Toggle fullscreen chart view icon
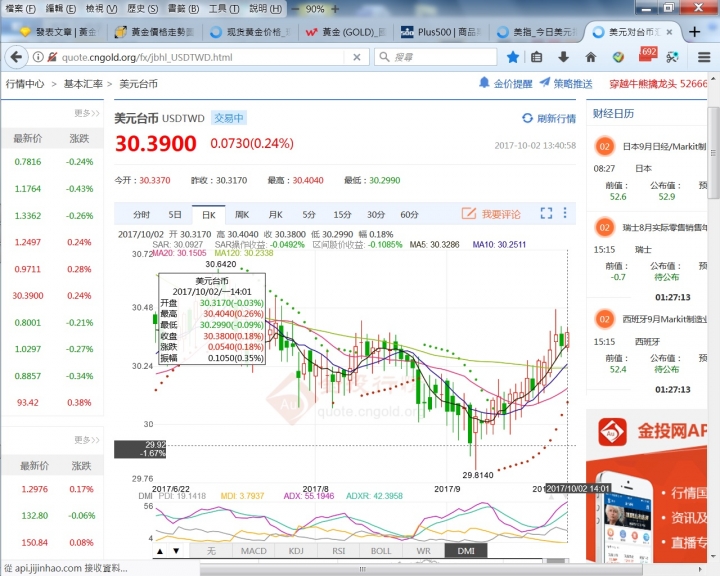This screenshot has height=576, width=720. (546, 213)
